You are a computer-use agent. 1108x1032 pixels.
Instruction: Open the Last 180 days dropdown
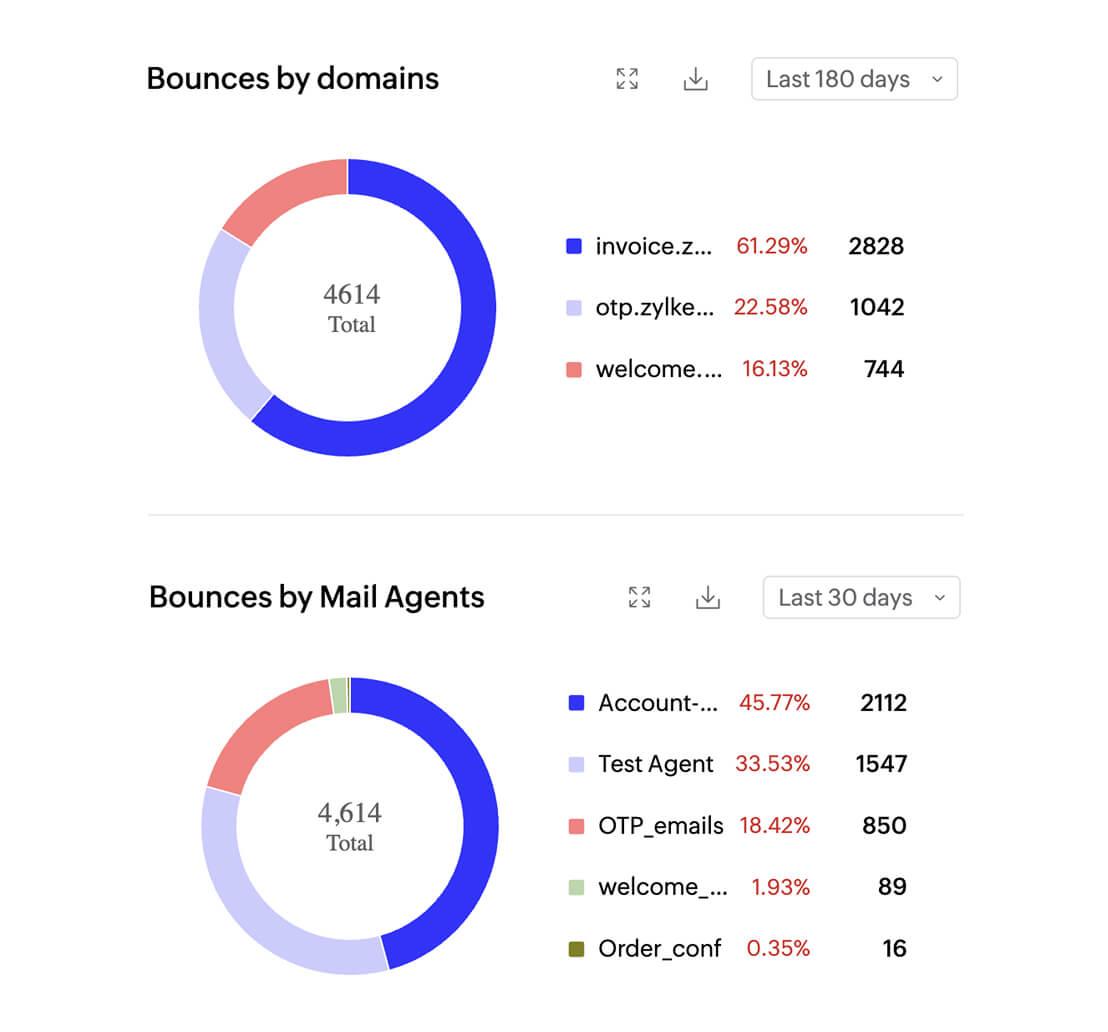coord(854,79)
